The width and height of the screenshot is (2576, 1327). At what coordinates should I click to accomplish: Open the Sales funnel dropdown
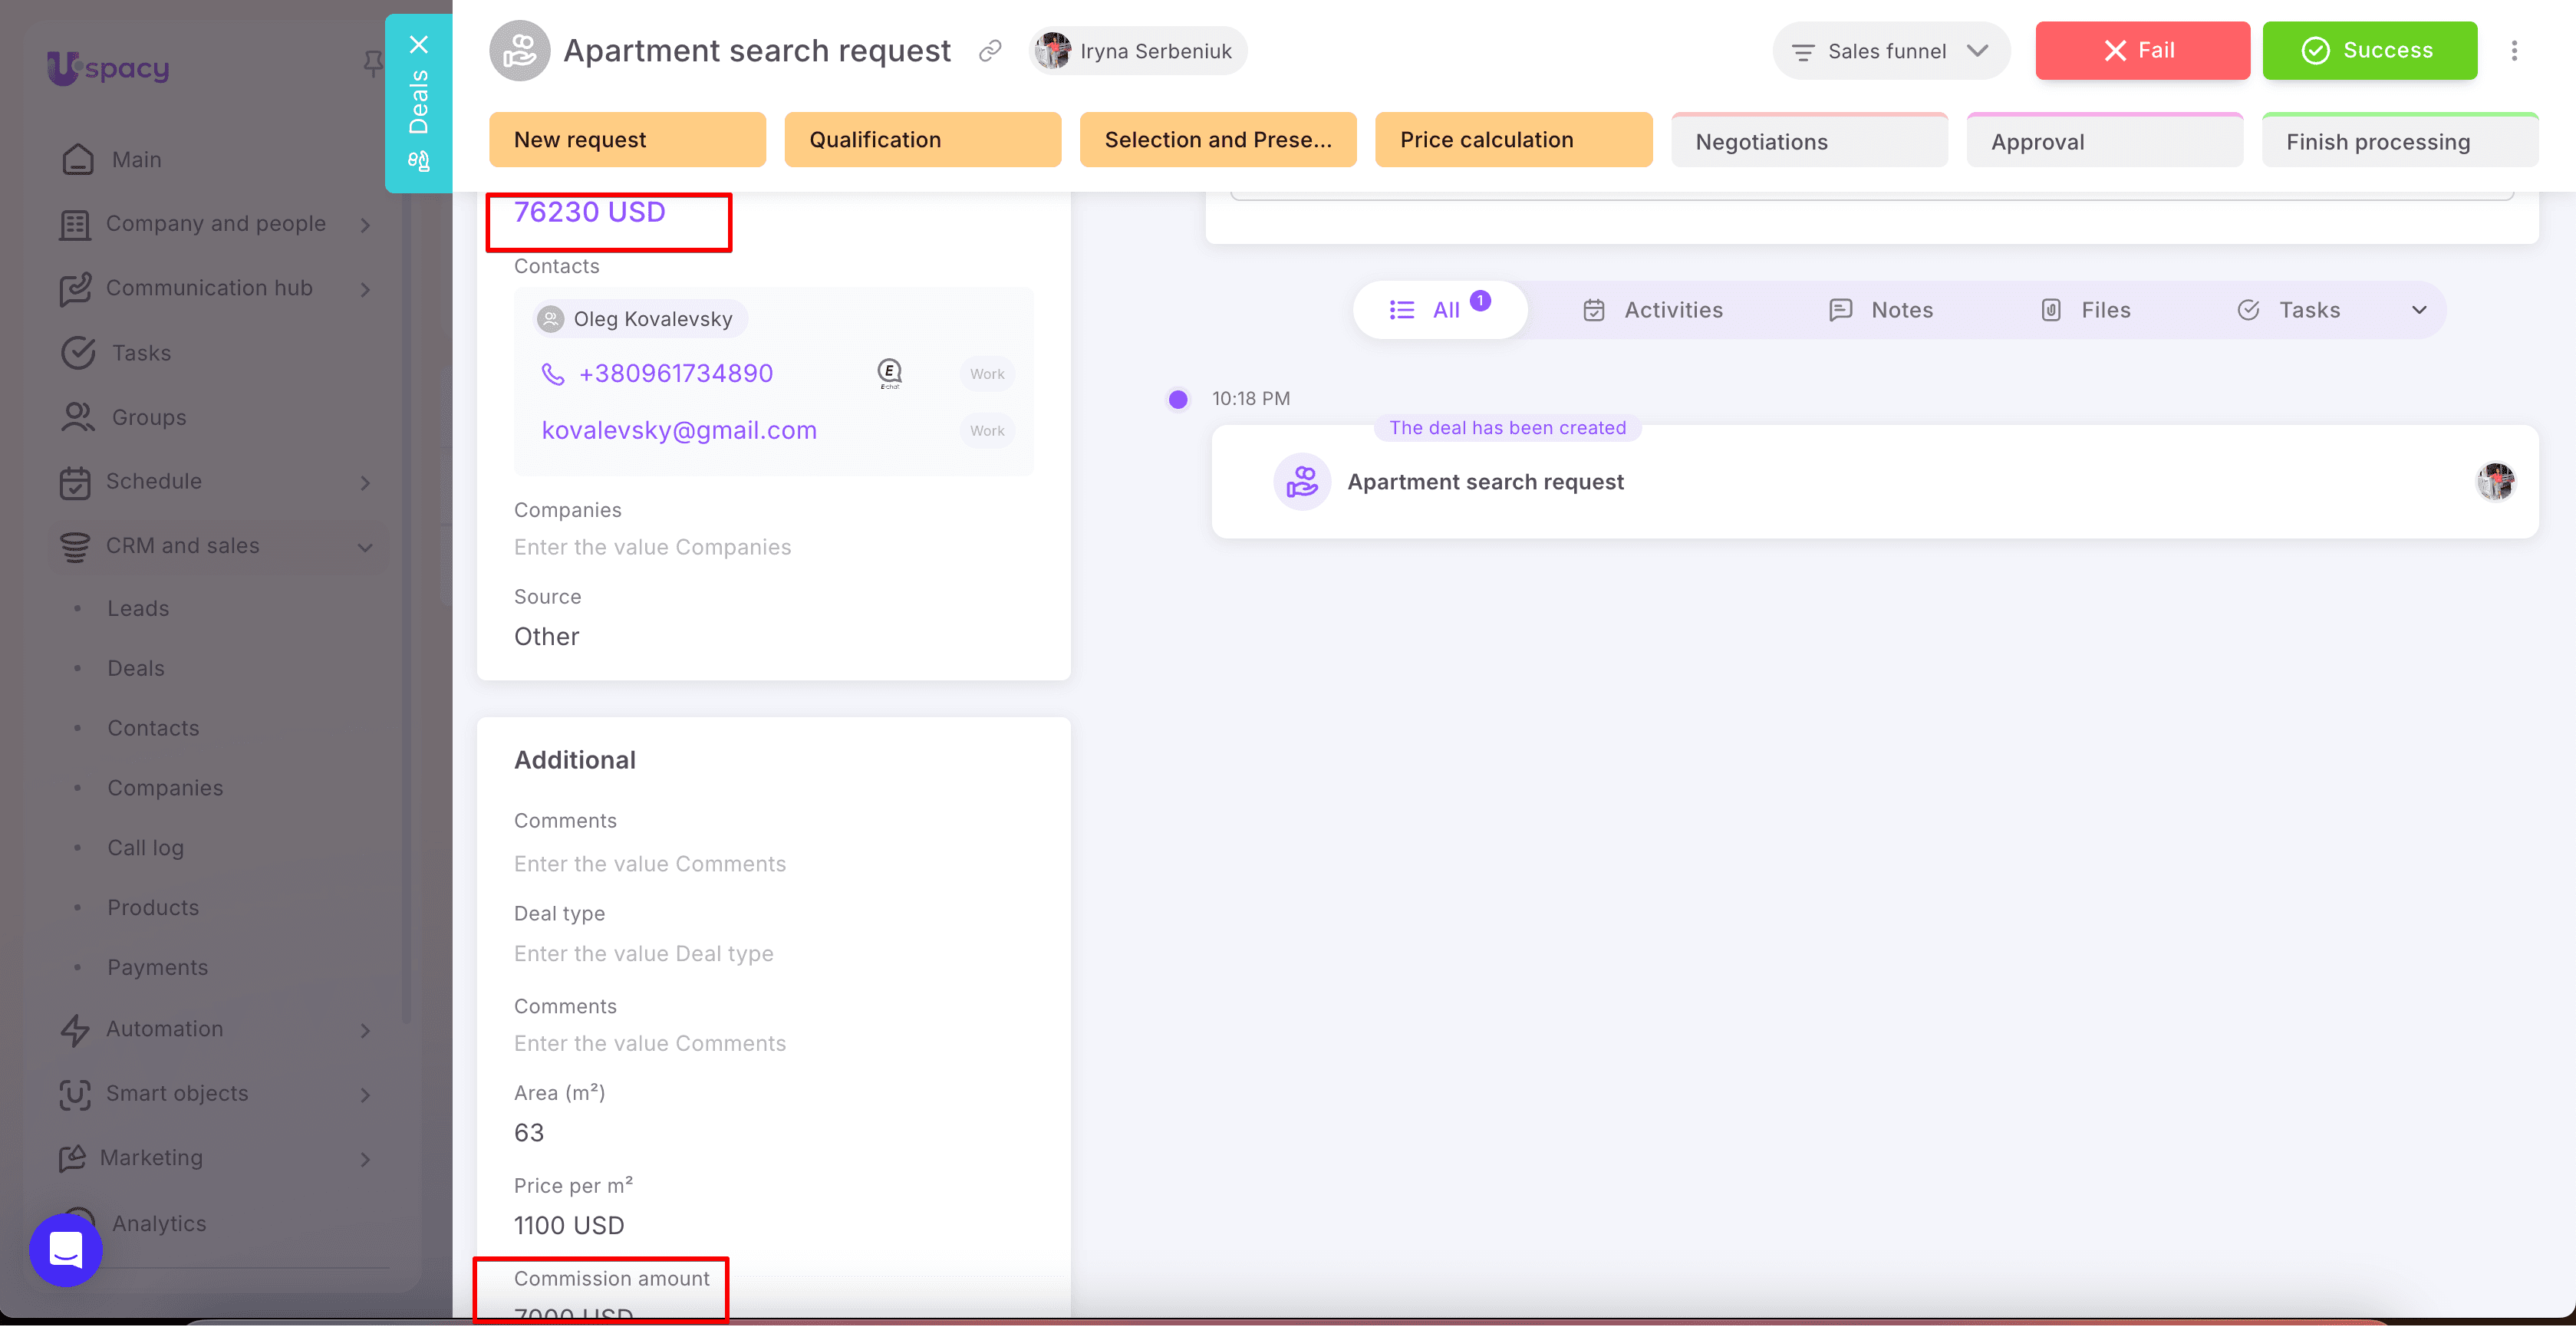point(1890,51)
